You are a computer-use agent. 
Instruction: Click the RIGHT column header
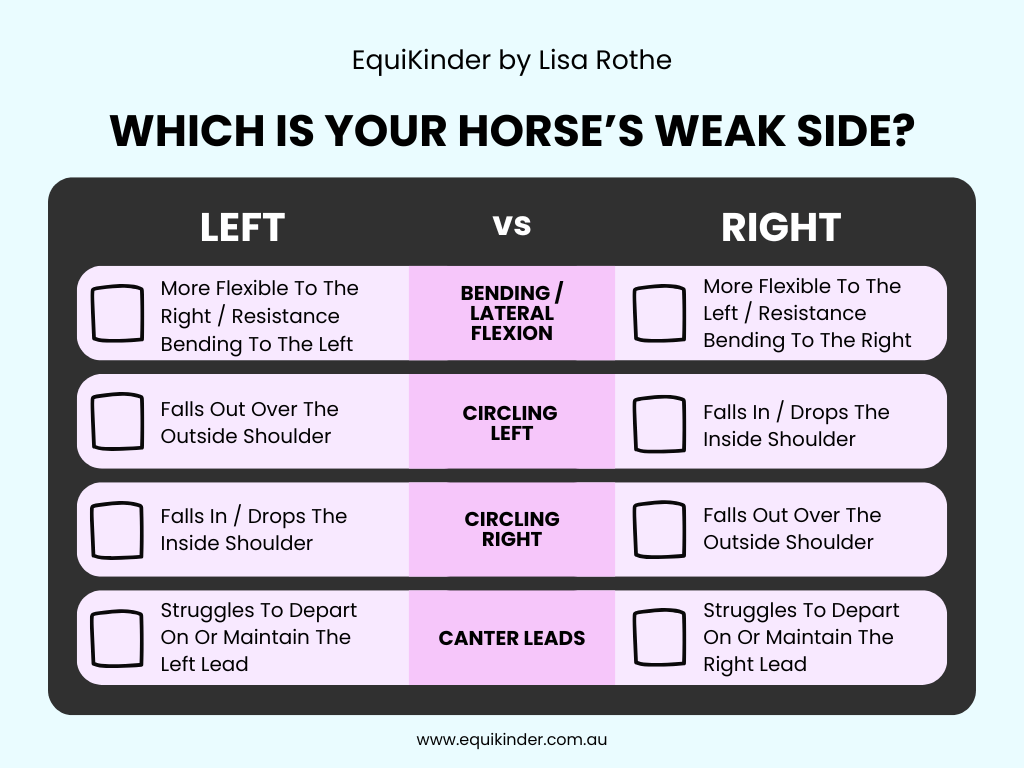pos(781,227)
